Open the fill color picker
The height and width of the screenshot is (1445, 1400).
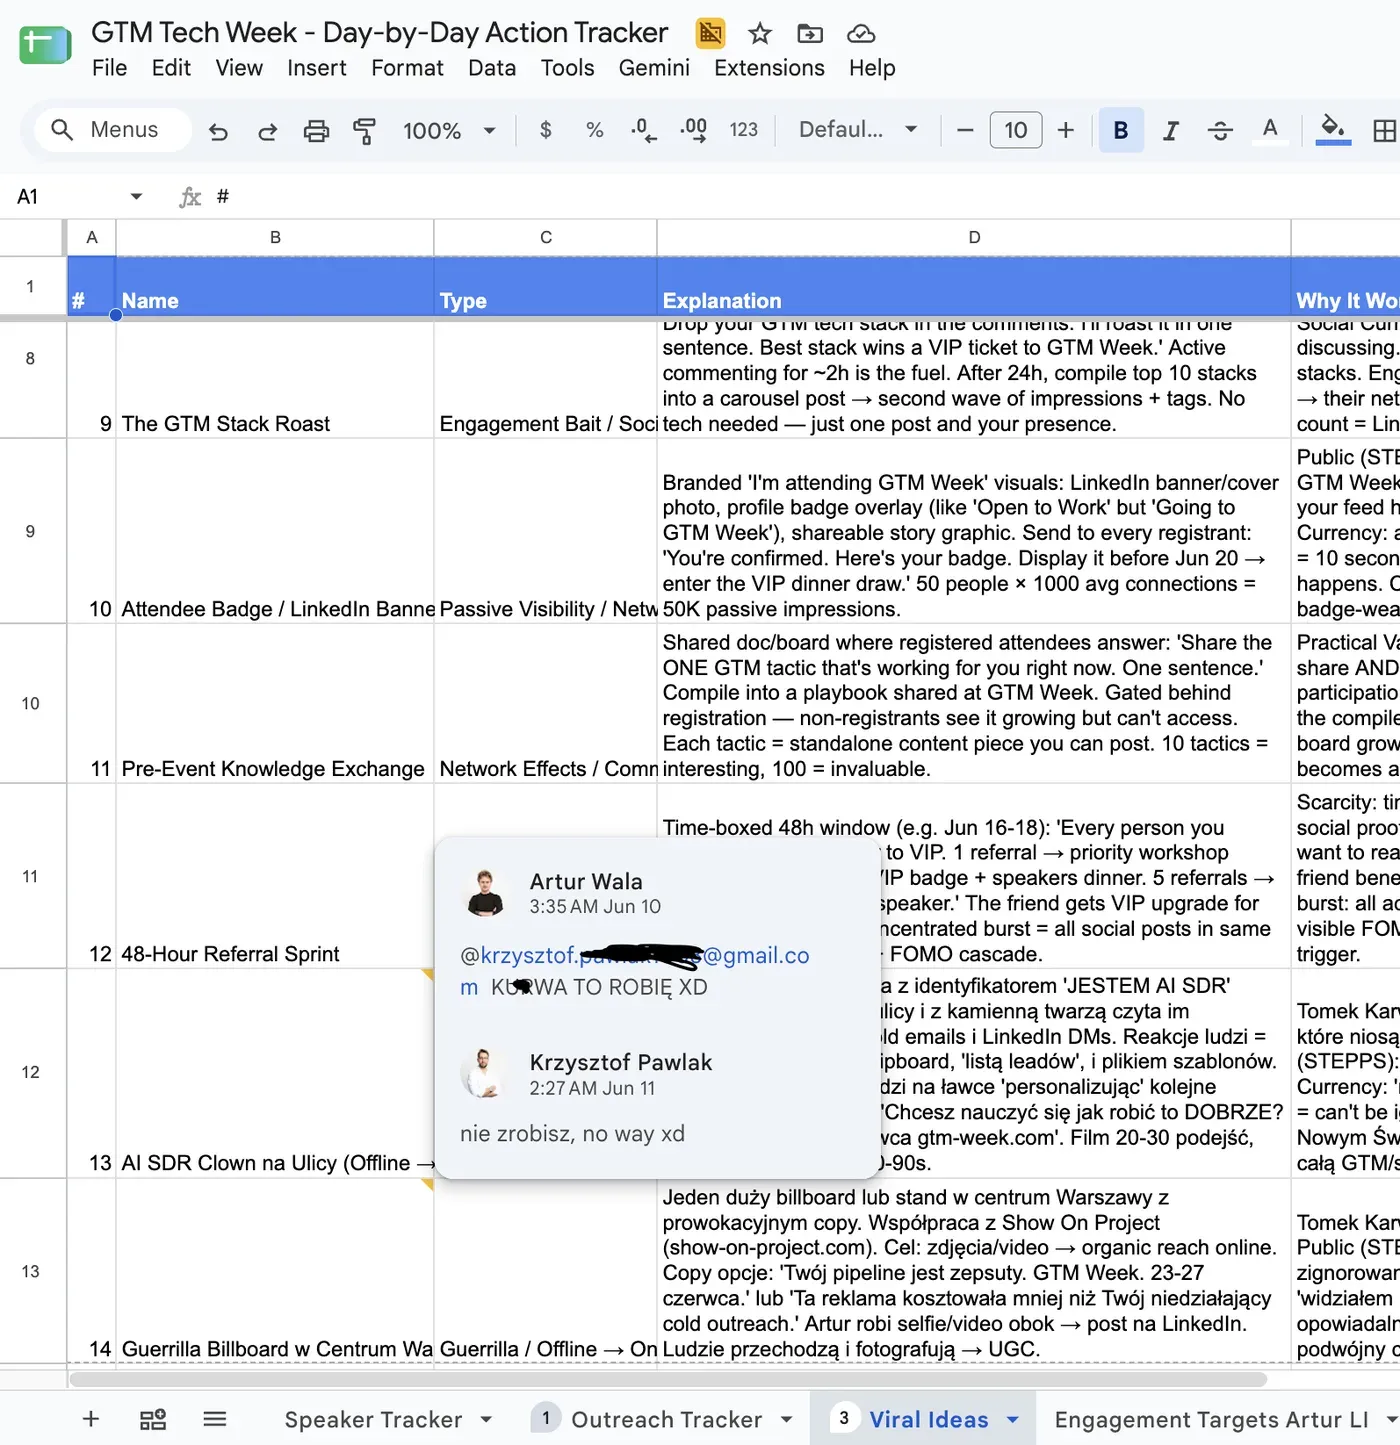click(1333, 130)
